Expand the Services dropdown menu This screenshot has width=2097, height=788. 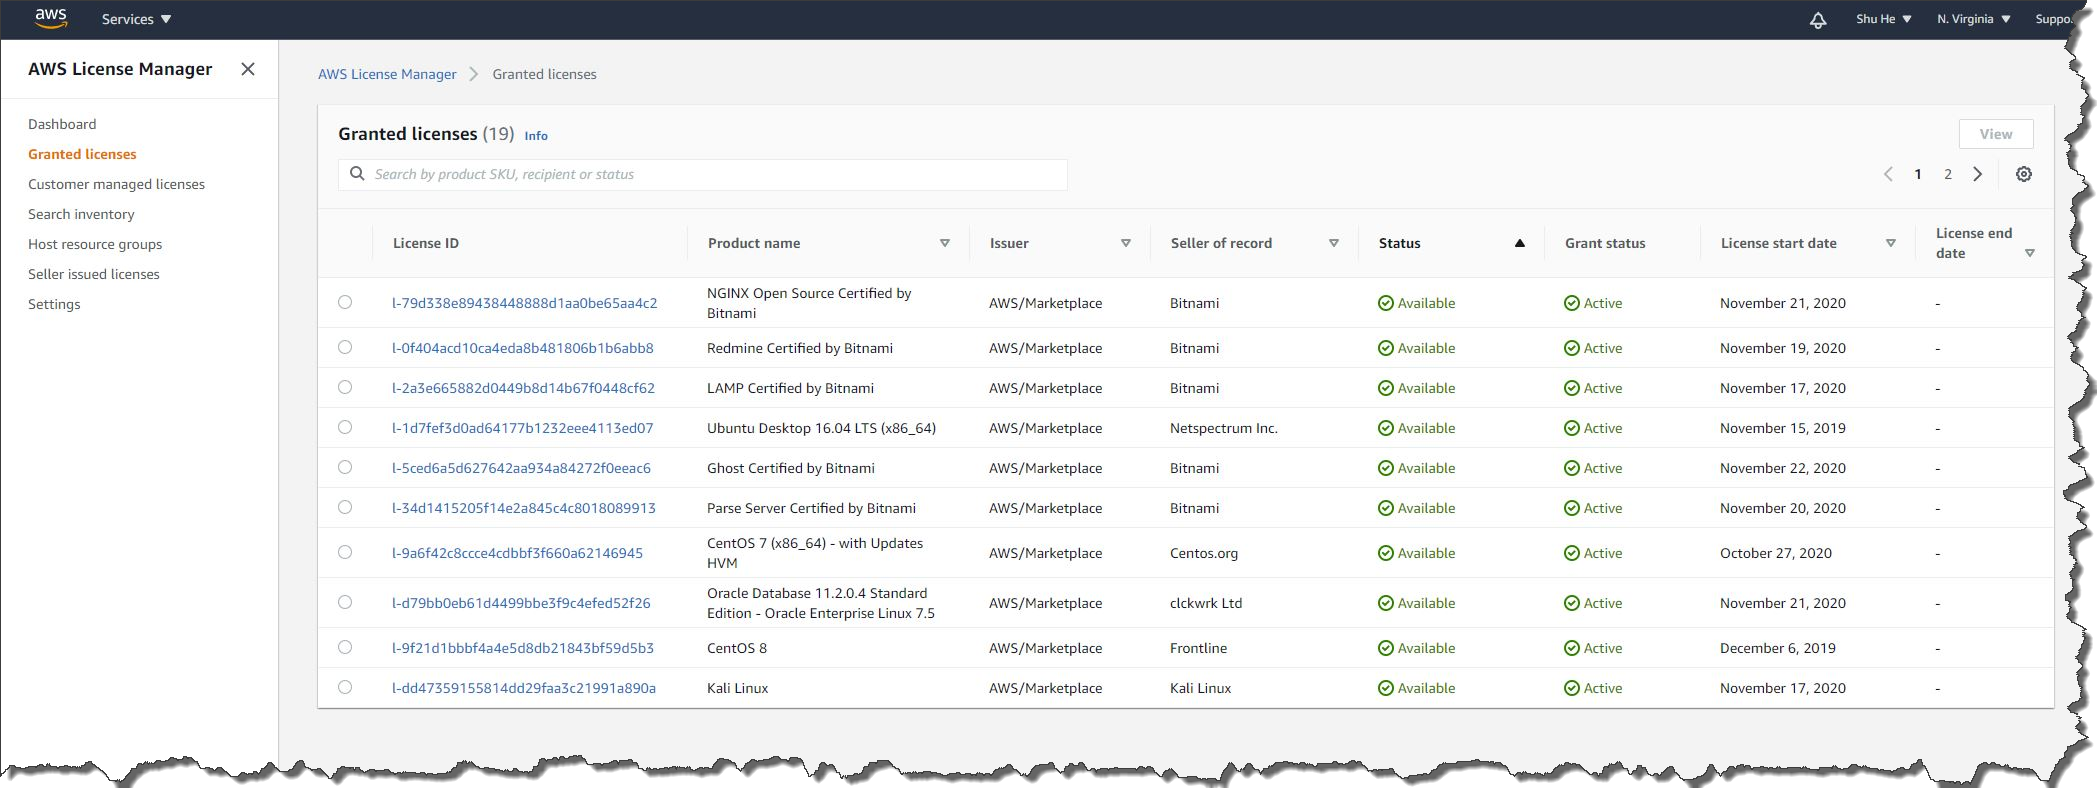(x=136, y=19)
